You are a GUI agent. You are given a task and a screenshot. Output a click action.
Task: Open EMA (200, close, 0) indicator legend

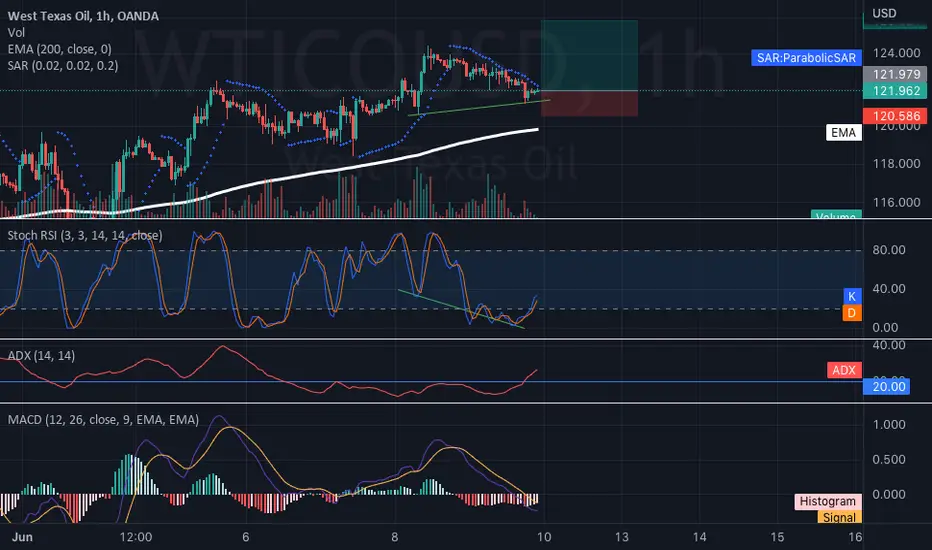59,49
